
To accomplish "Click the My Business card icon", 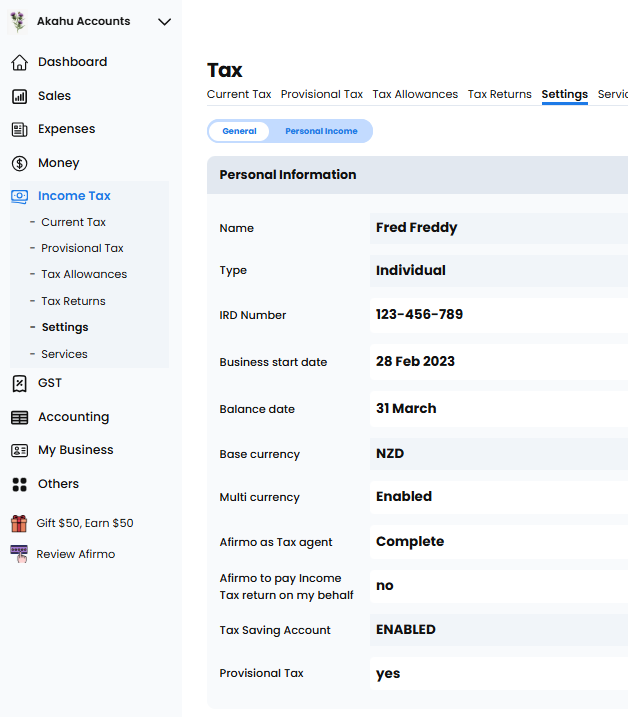I will (19, 450).
